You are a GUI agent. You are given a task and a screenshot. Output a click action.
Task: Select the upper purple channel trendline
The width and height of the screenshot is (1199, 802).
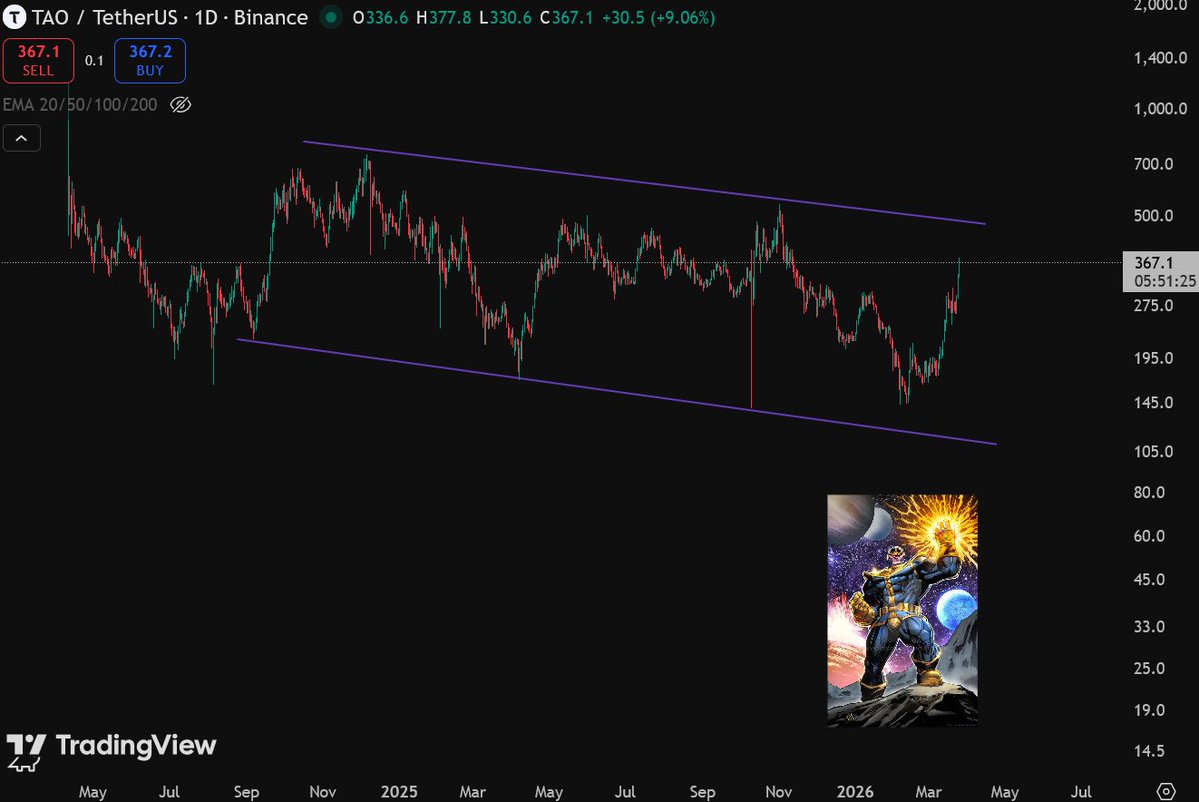click(x=644, y=183)
